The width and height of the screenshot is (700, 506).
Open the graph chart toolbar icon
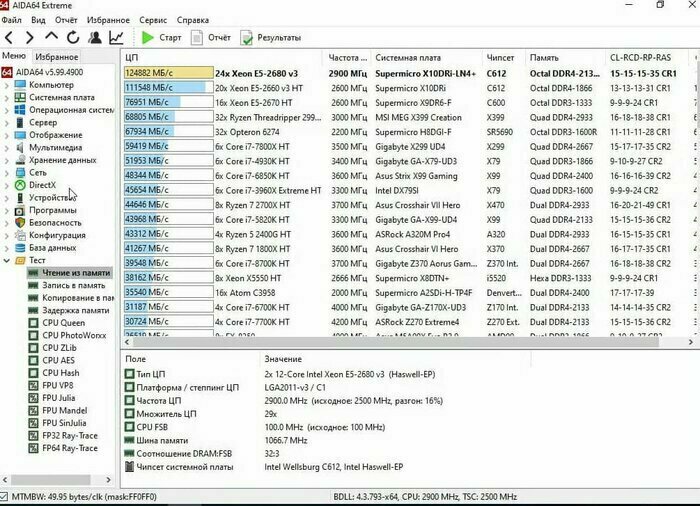(x=116, y=38)
